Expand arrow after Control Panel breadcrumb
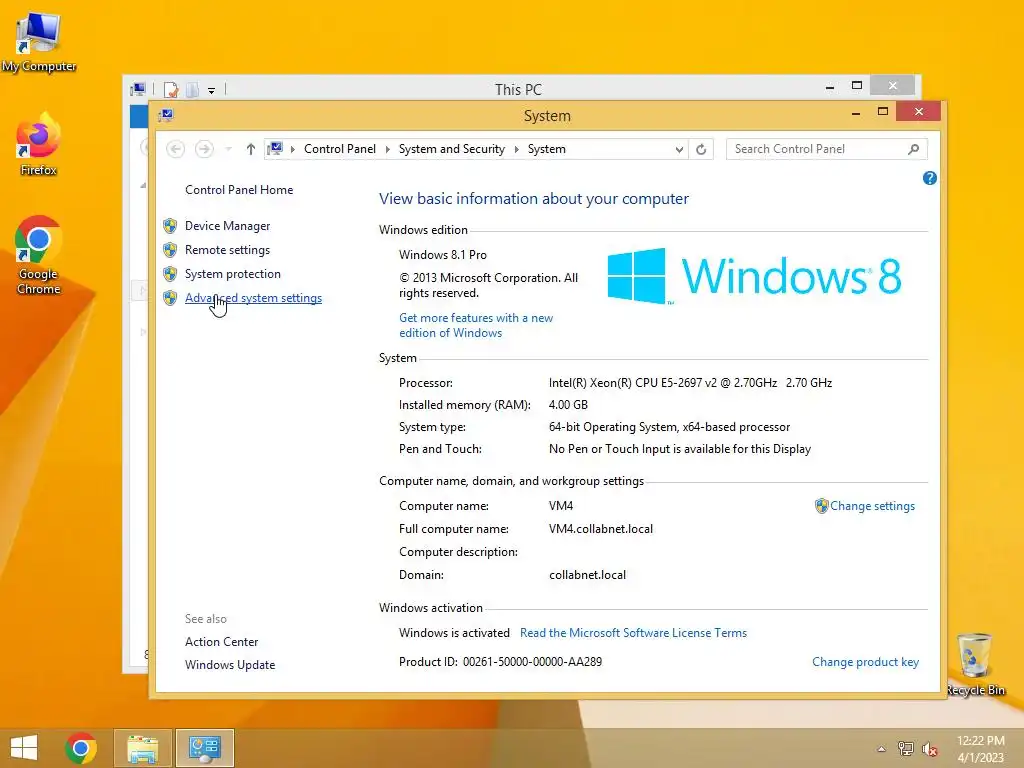 [x=387, y=150]
